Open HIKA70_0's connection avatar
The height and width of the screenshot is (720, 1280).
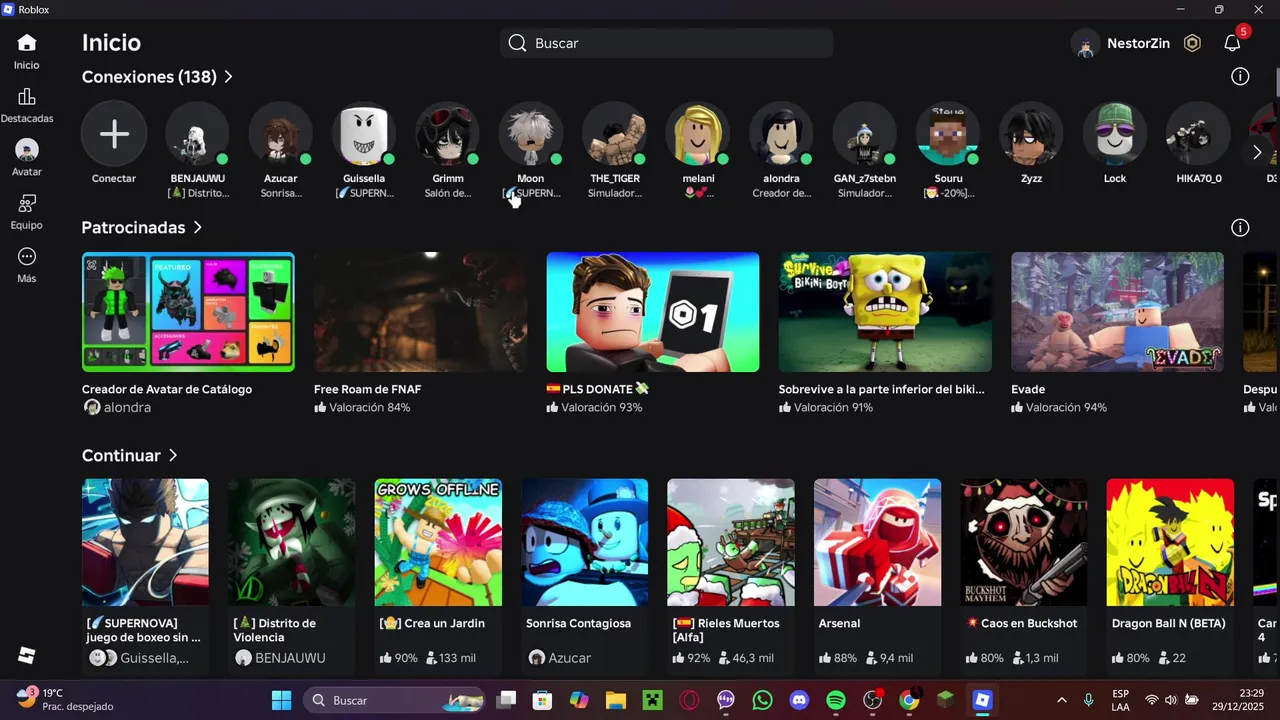1198,134
